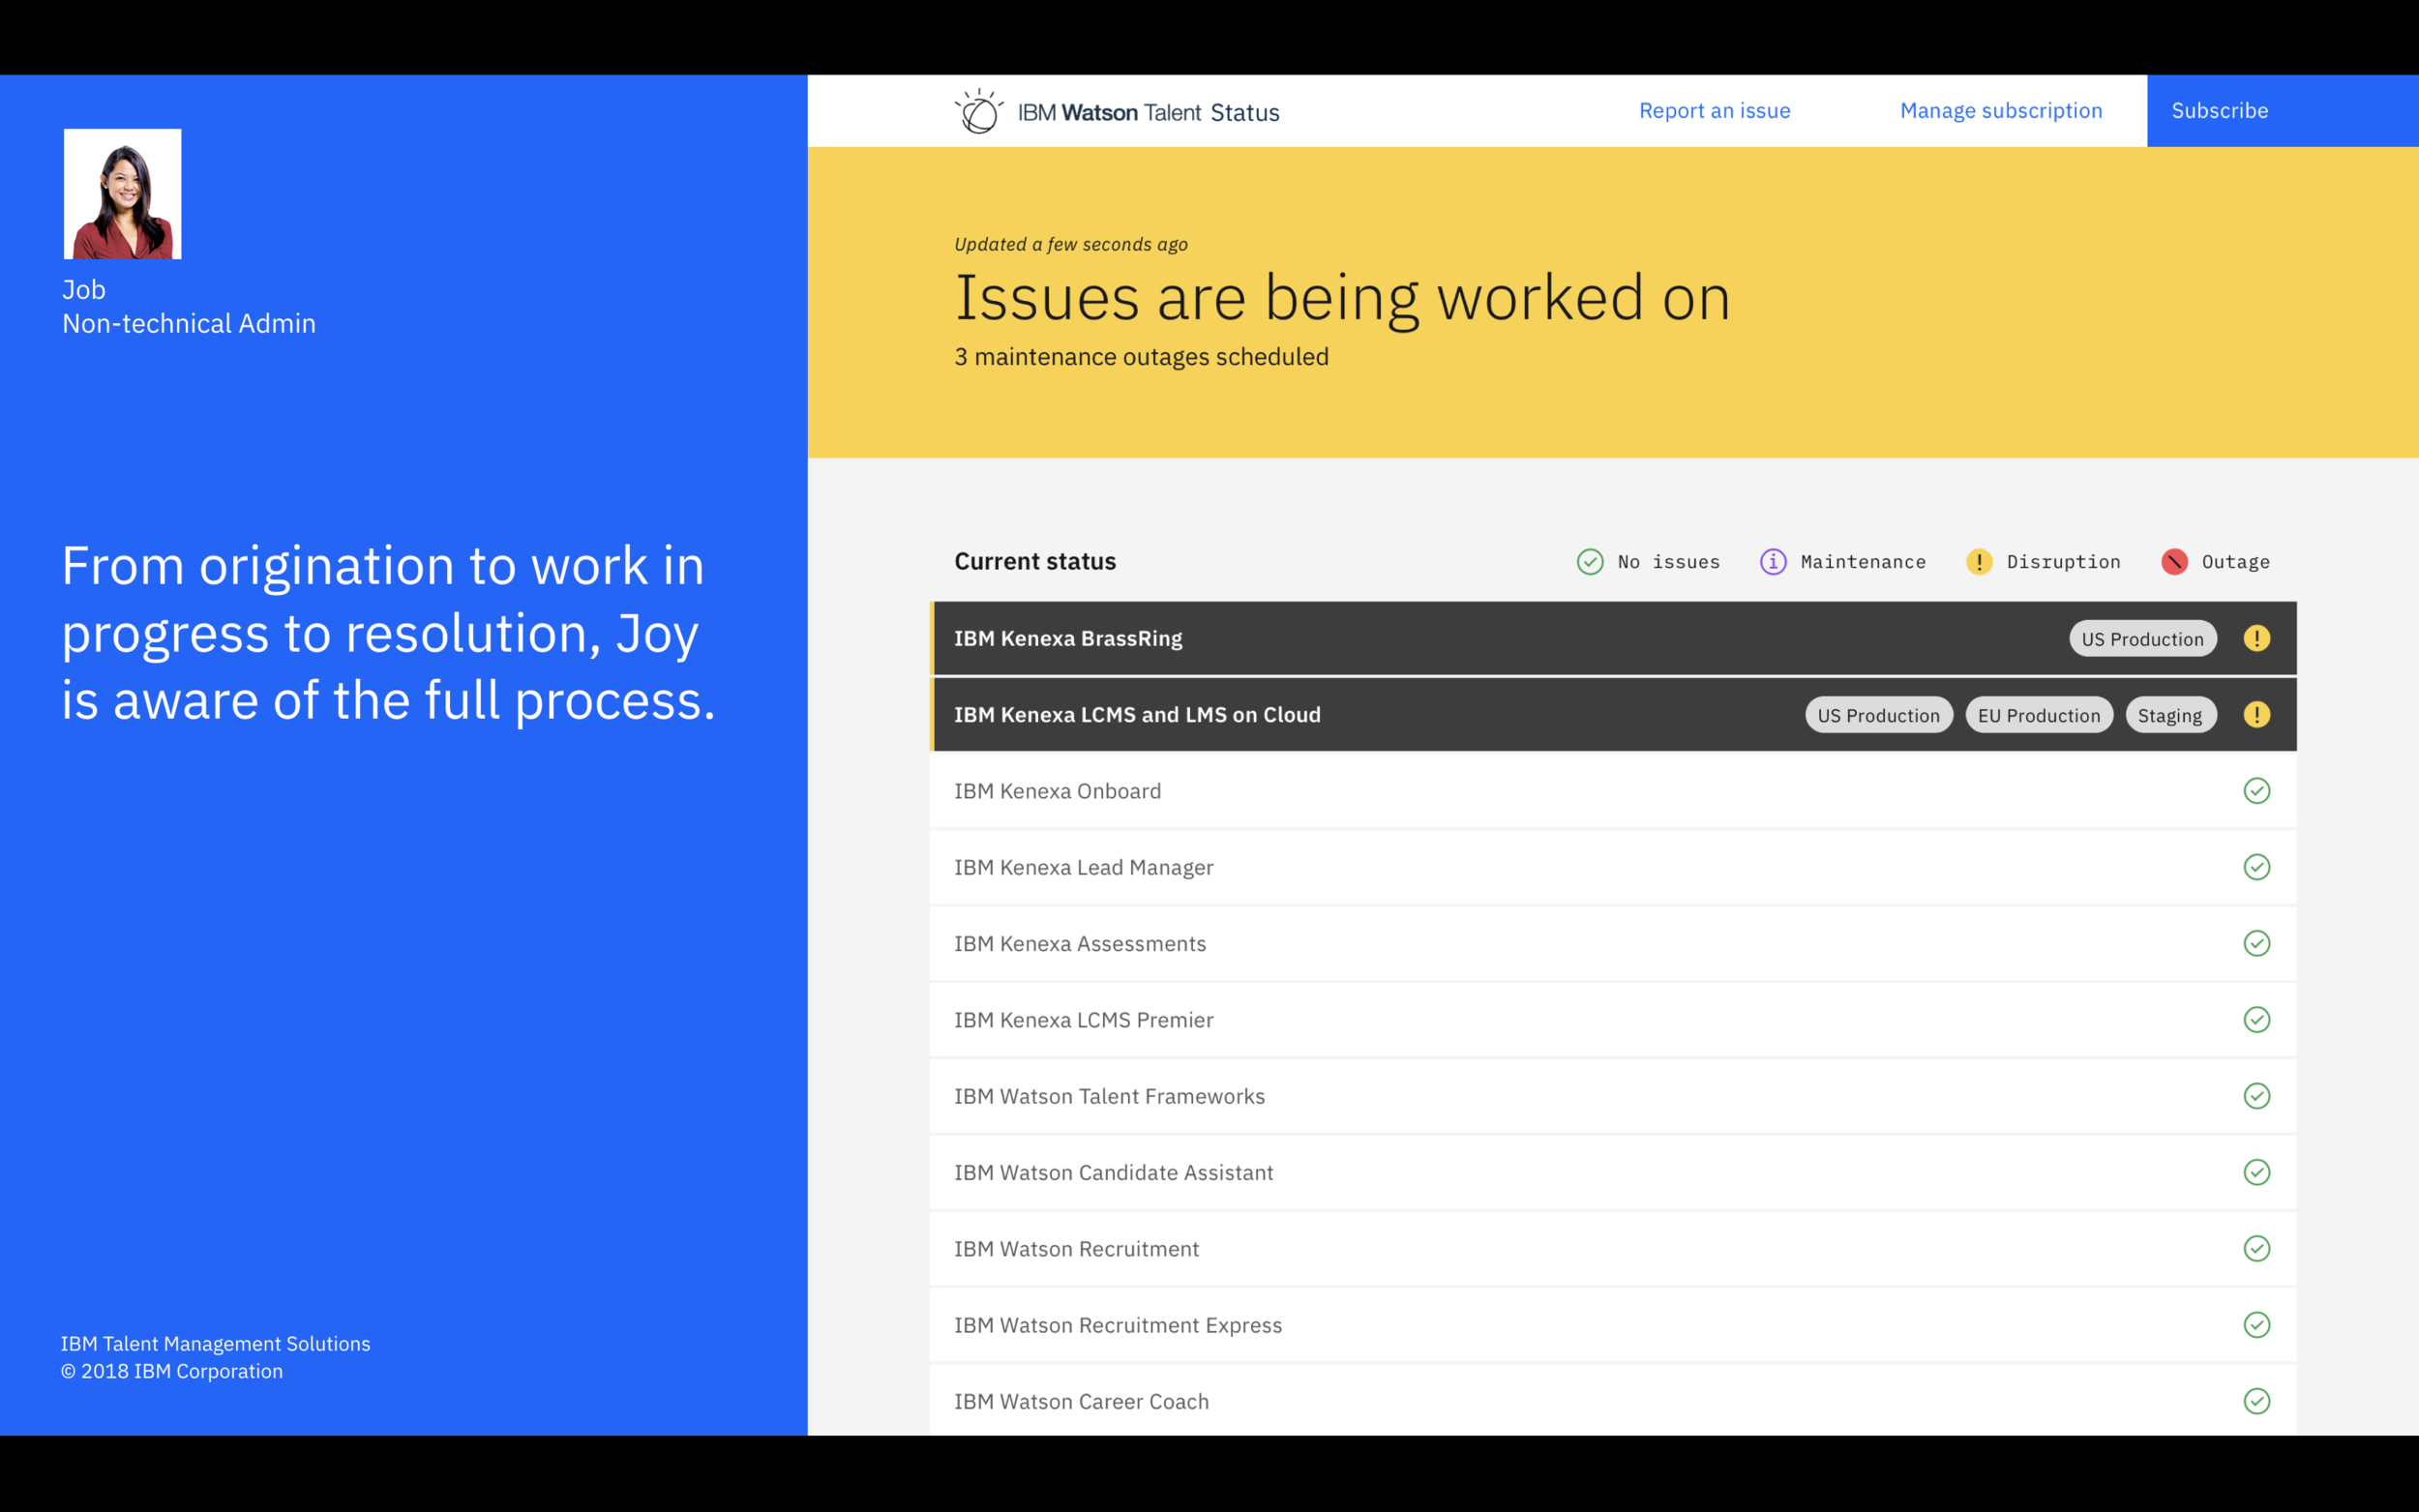Expand IBM Kenexa LCMS and LMS on Cloud

1613,715
